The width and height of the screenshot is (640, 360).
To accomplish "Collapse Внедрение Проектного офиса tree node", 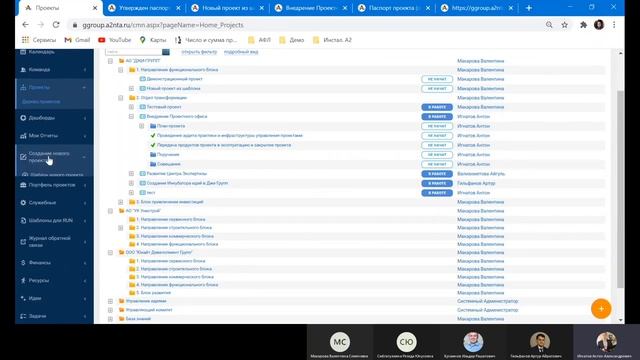I will click(131, 116).
